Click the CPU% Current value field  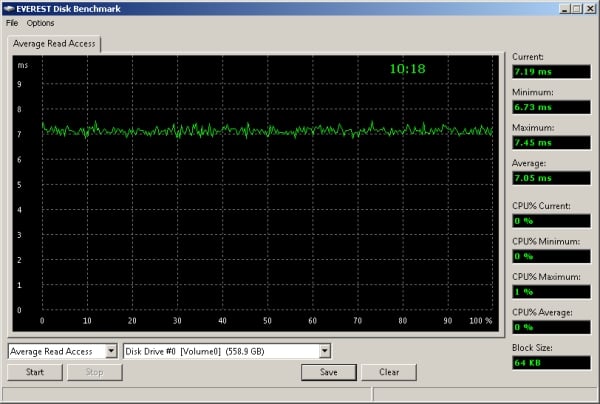click(550, 220)
